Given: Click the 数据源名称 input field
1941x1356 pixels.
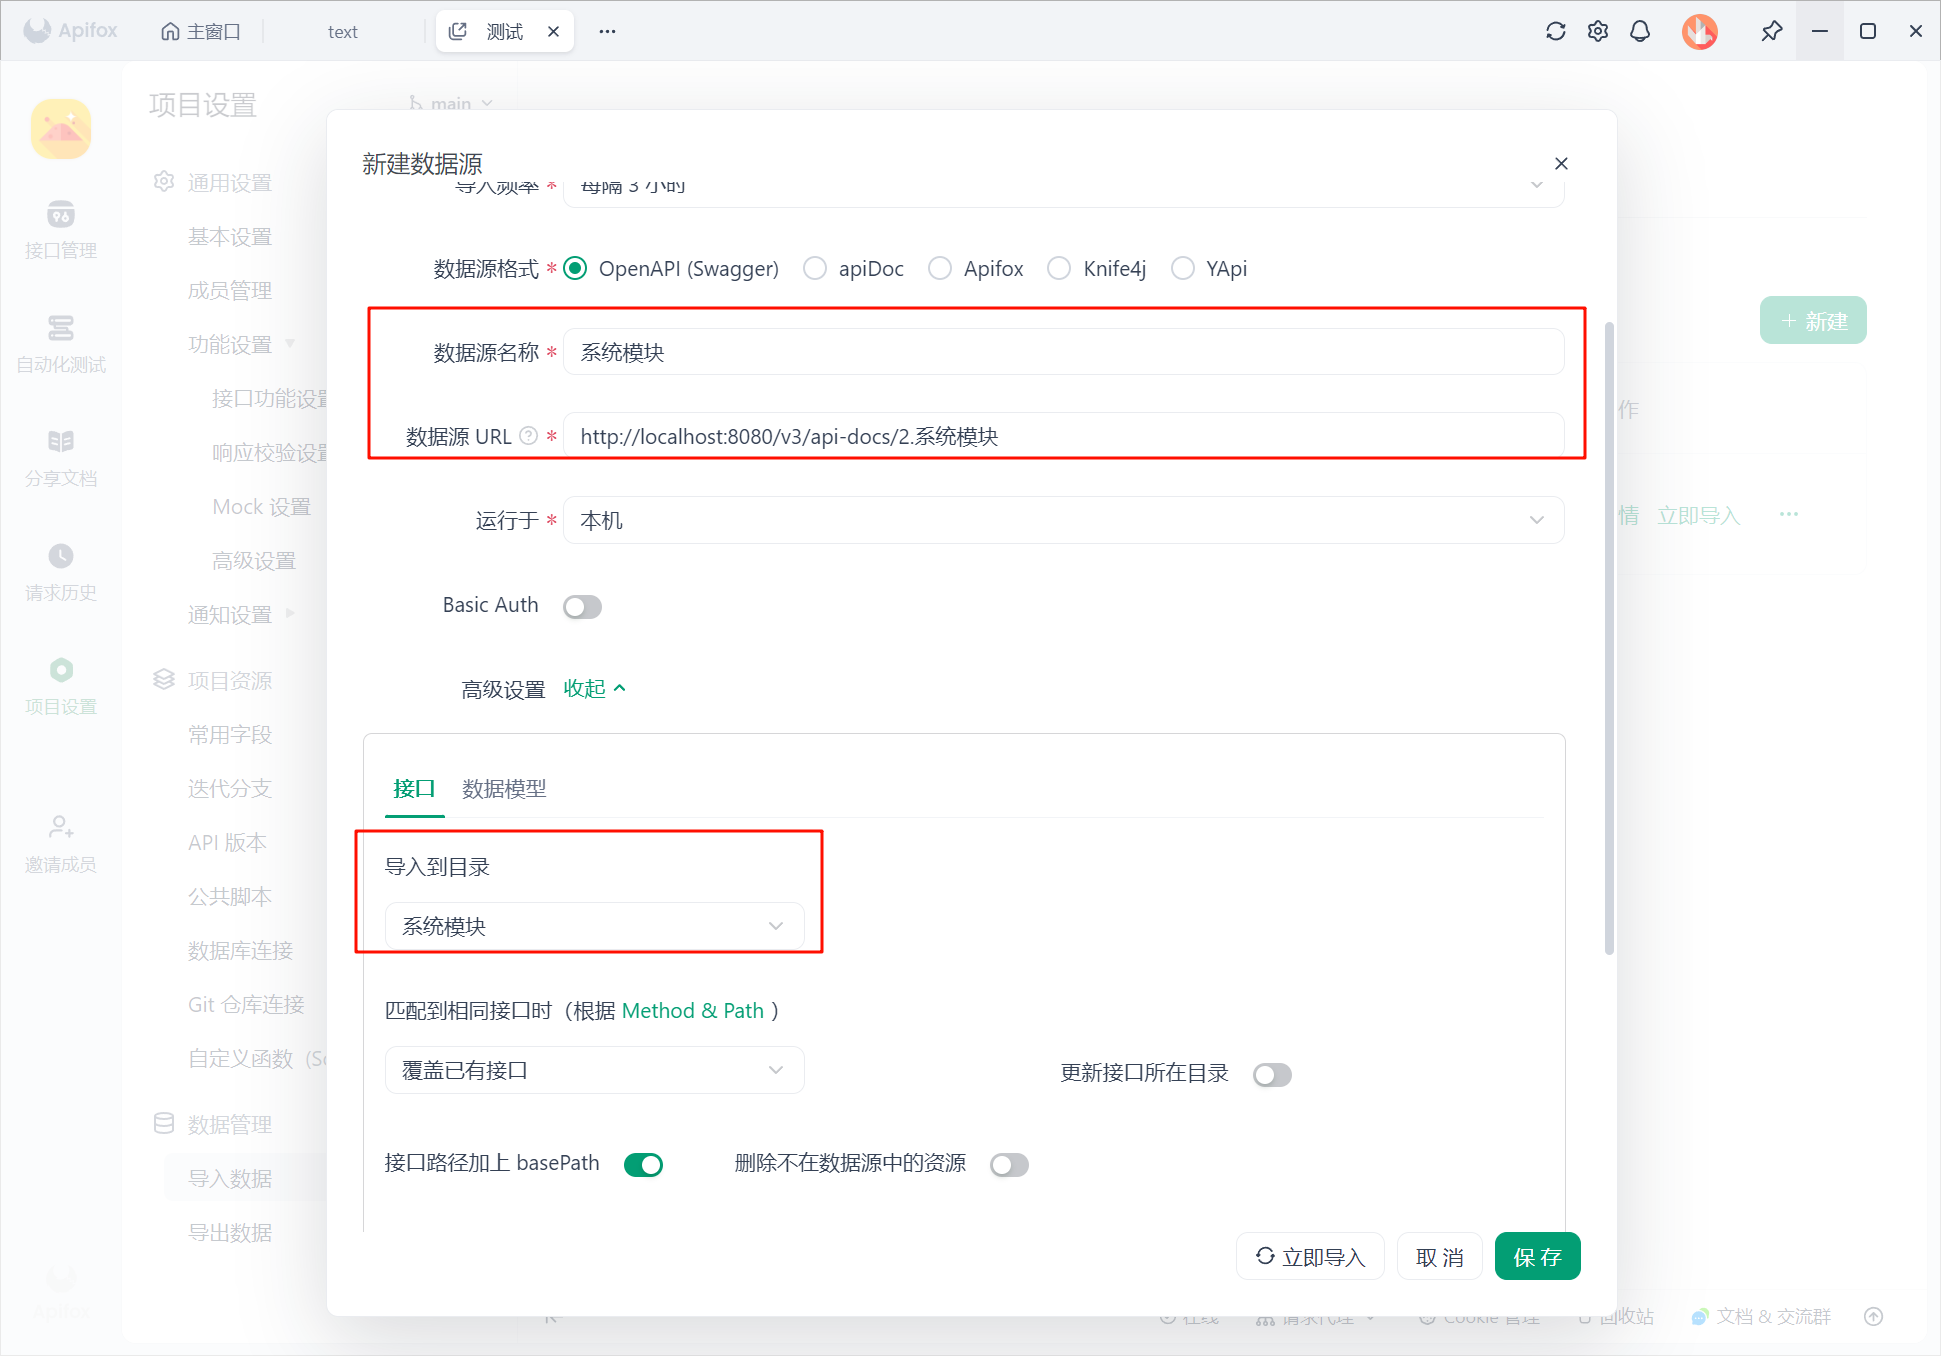Looking at the screenshot, I should (1063, 352).
